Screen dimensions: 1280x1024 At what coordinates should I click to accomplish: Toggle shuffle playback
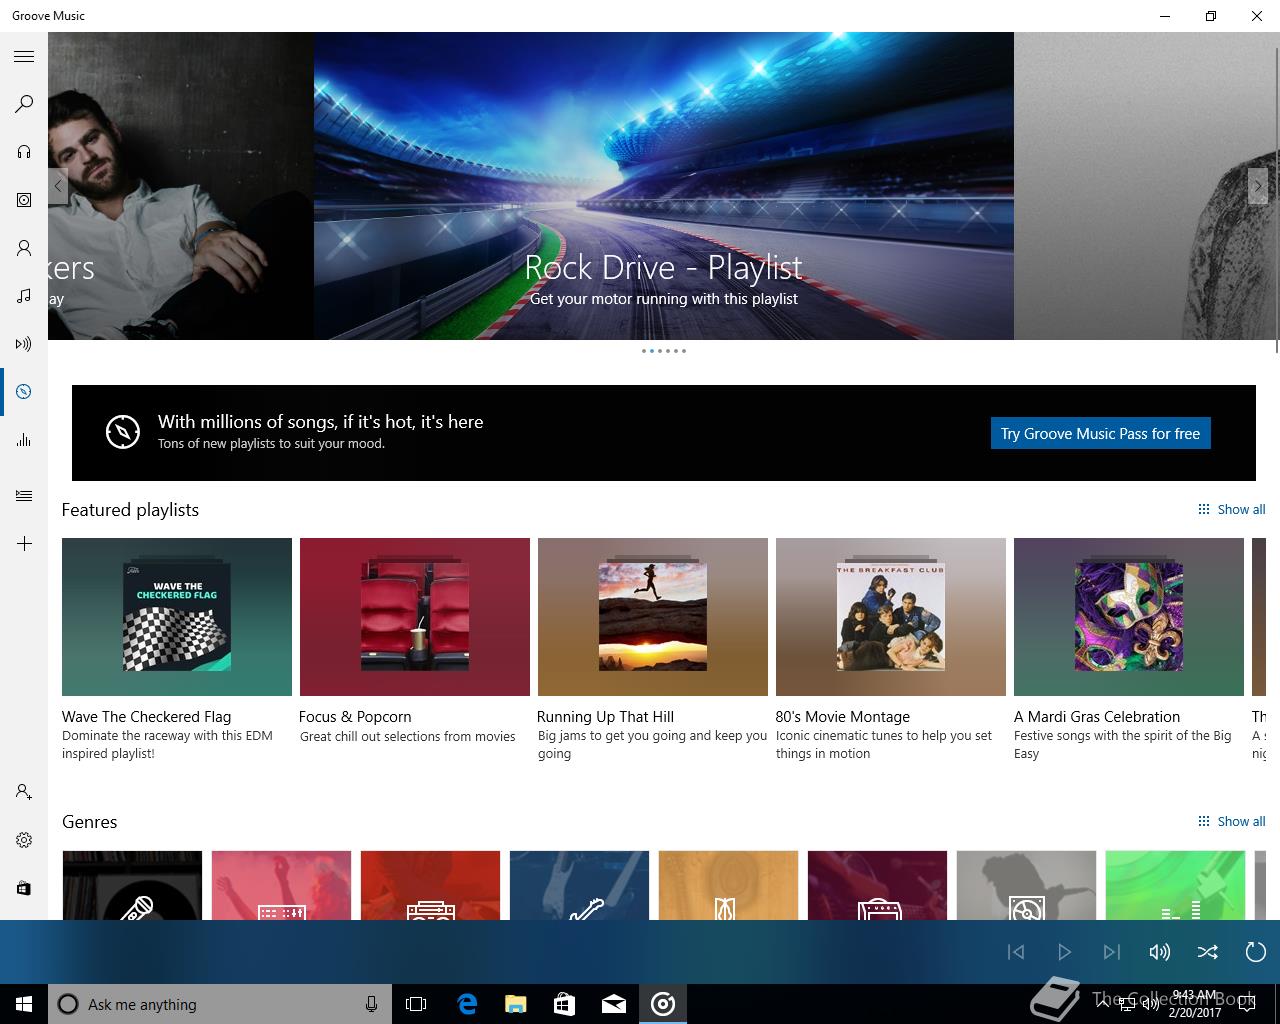(1208, 952)
